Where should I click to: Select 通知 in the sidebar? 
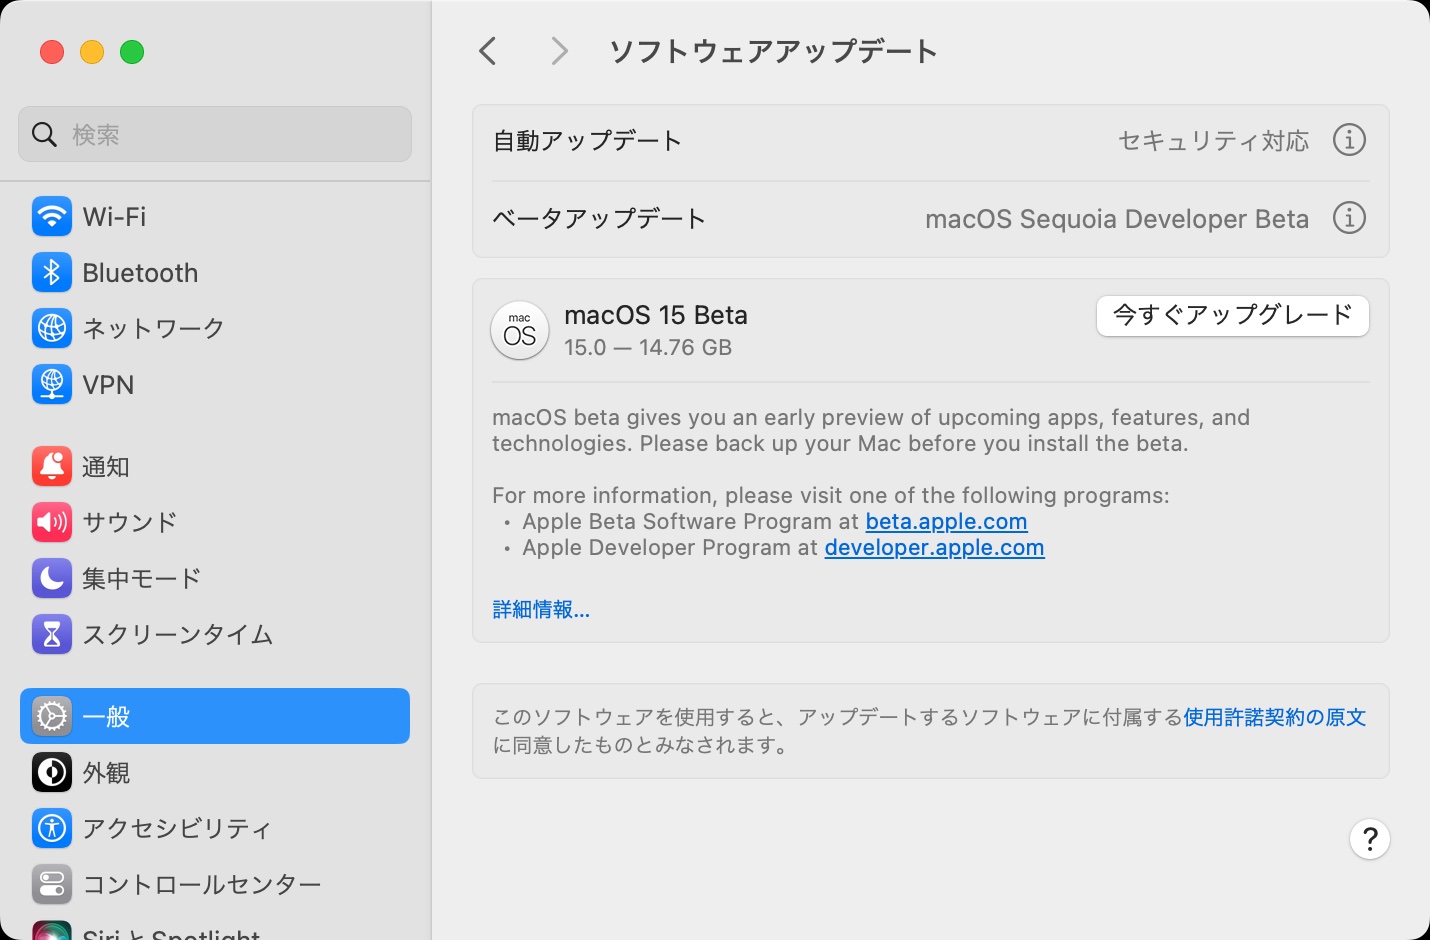pyautogui.click(x=215, y=466)
